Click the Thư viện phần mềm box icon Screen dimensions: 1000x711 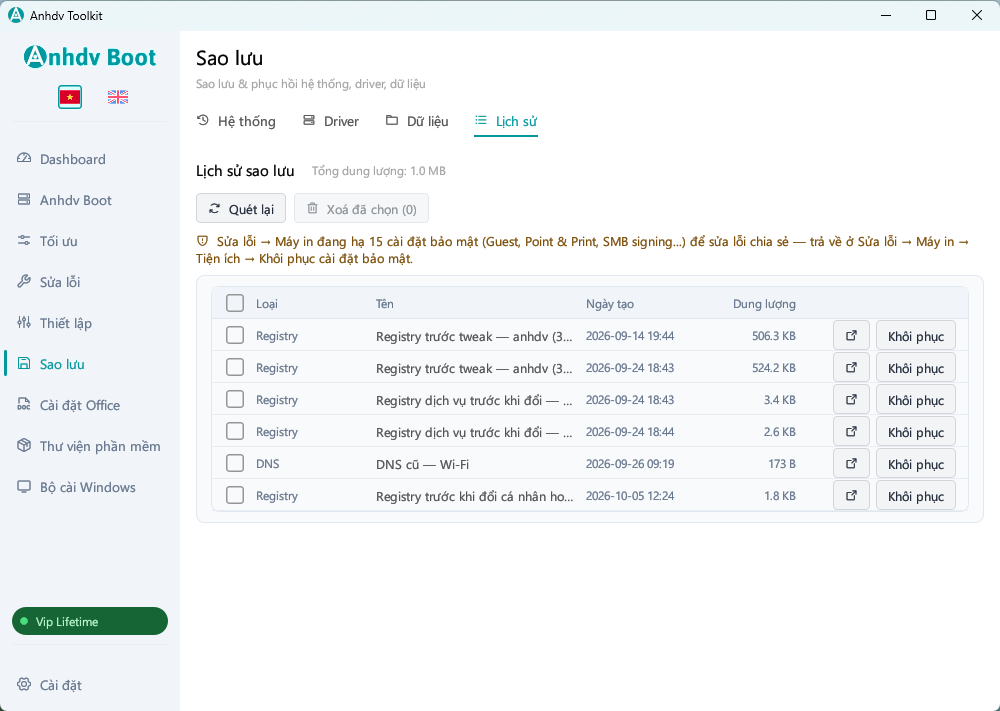[24, 445]
